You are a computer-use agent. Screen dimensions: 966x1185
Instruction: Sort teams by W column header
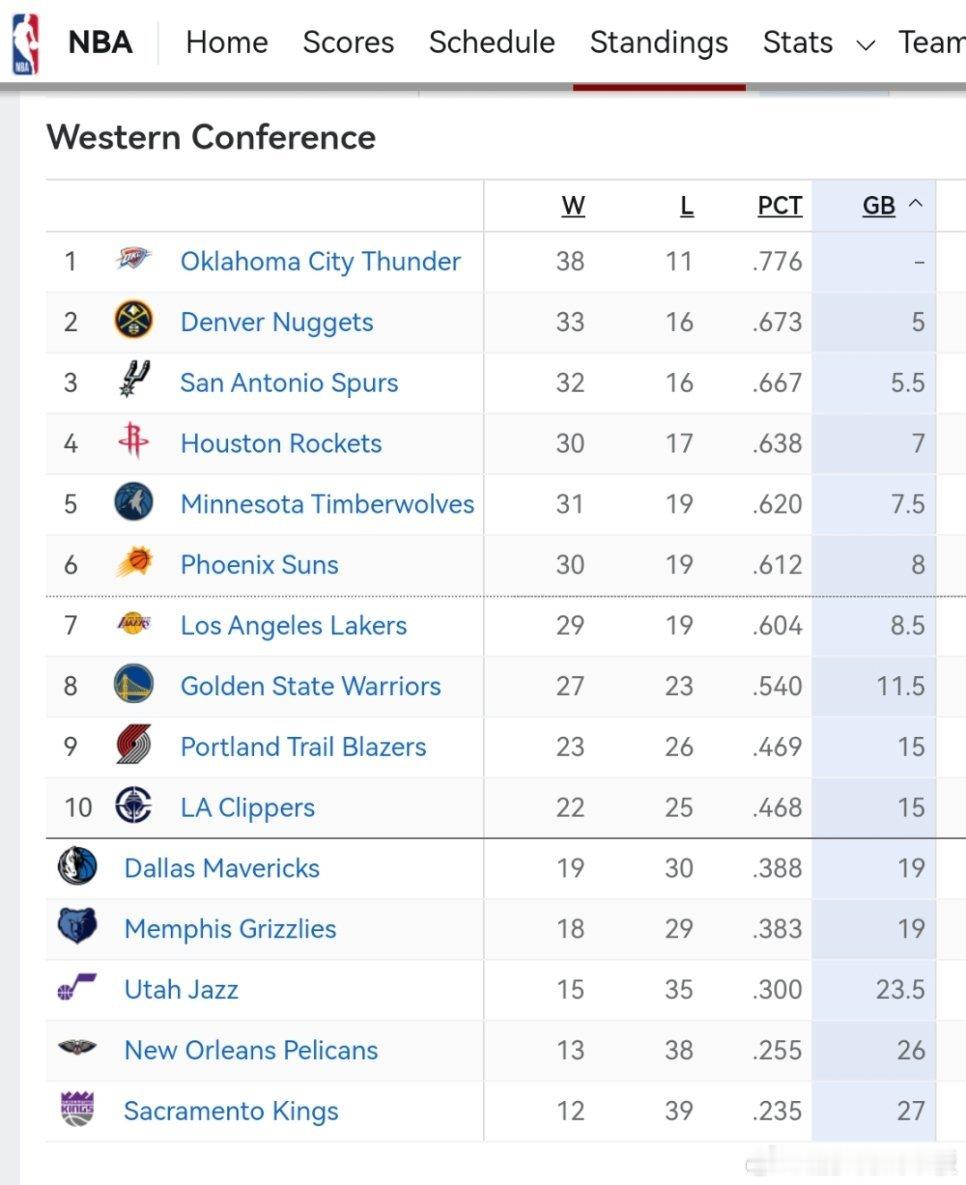click(x=572, y=206)
